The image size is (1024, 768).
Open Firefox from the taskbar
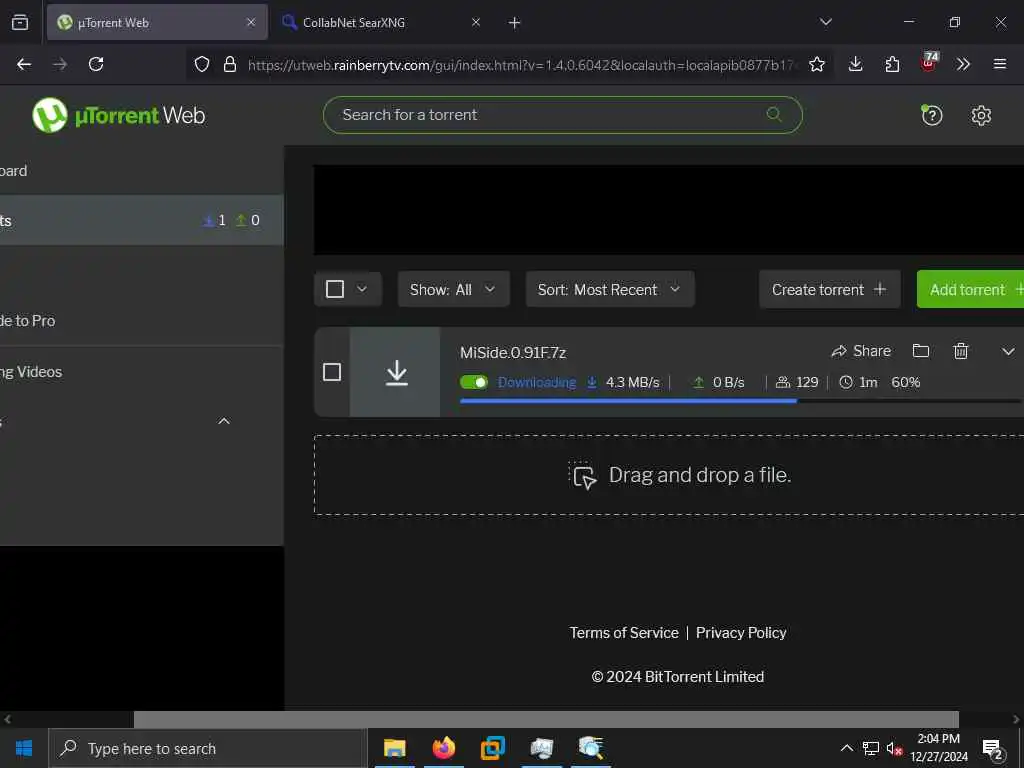pos(443,748)
